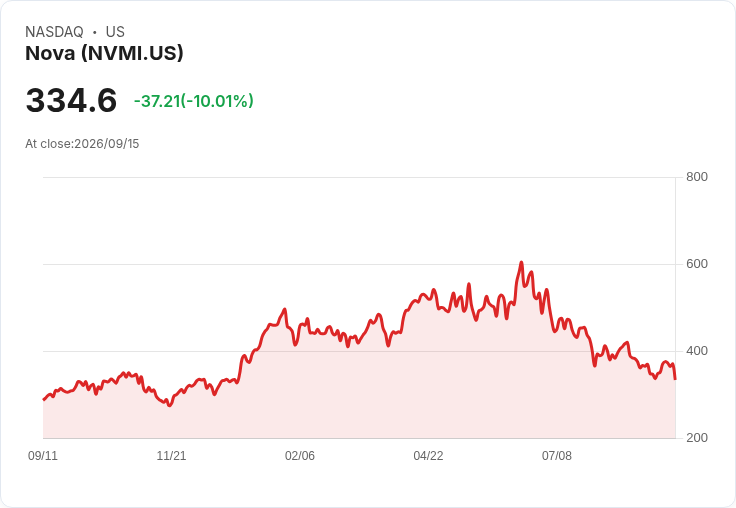Click the 800 price axis label
This screenshot has width=736, height=508.
(697, 177)
